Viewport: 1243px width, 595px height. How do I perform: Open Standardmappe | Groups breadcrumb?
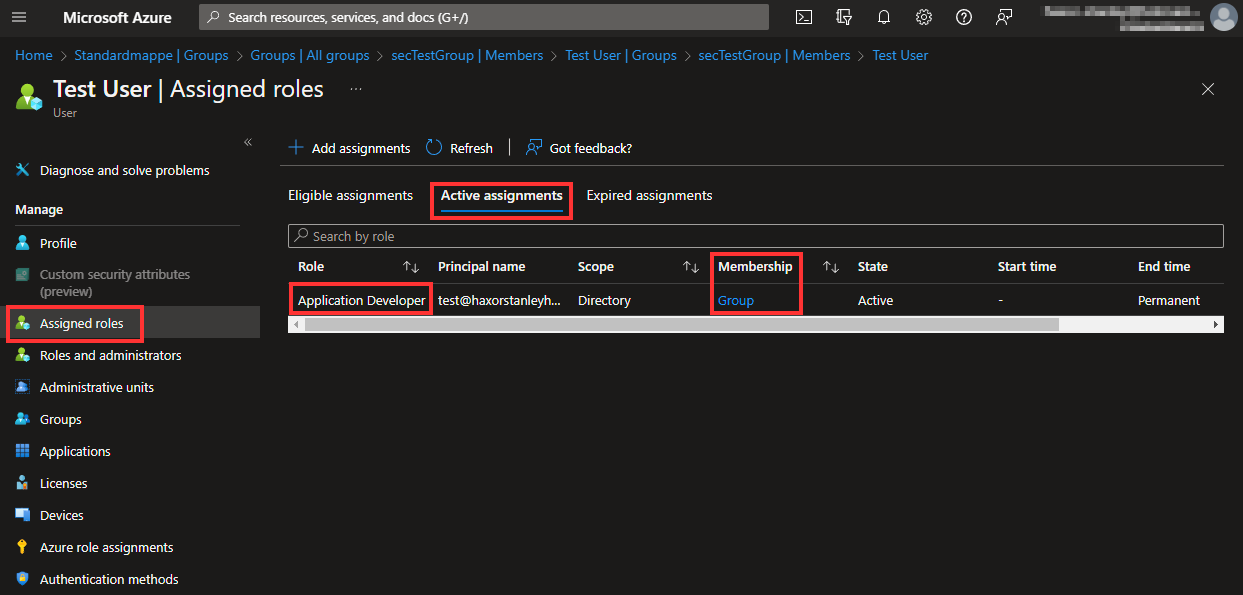[151, 55]
